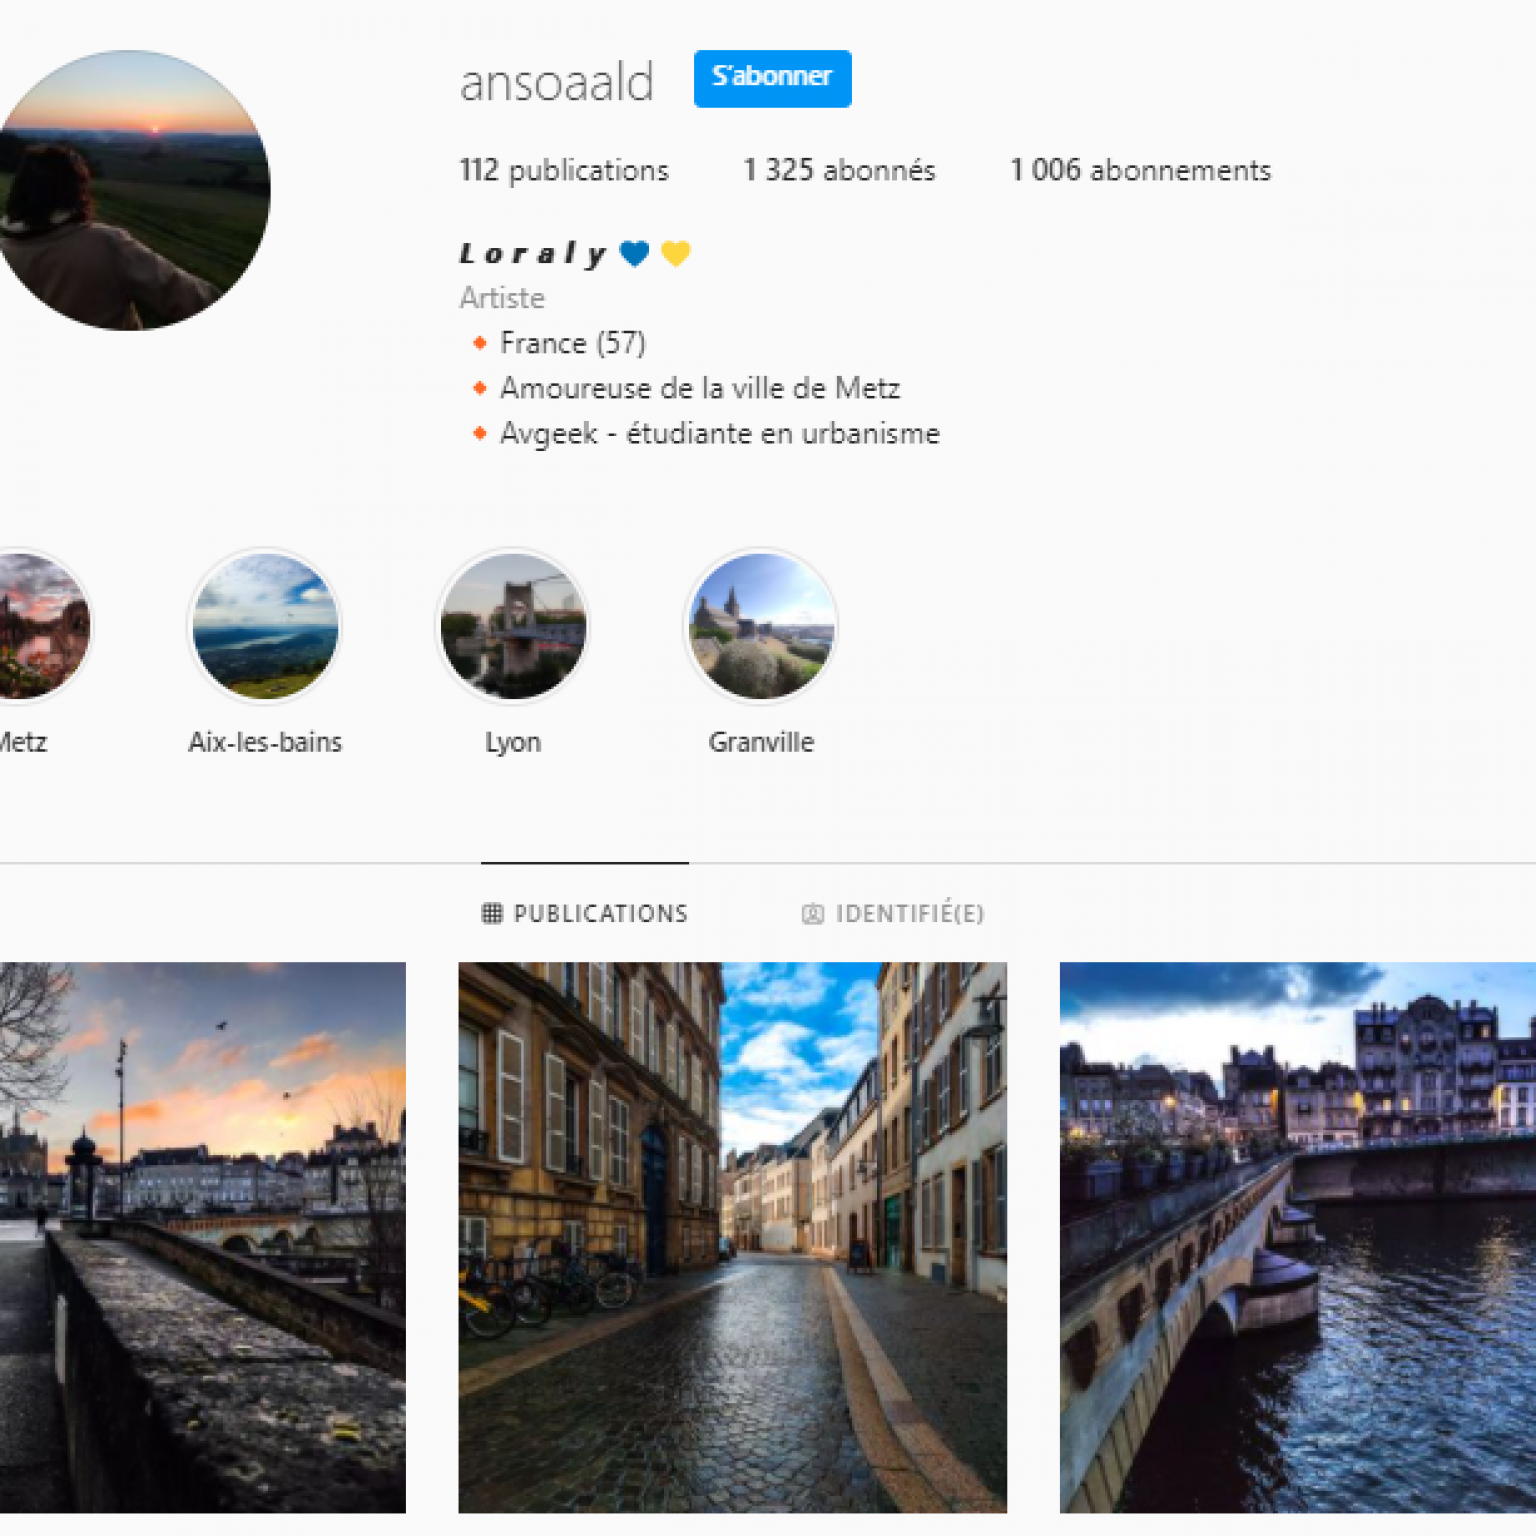Viewport: 1536px width, 1536px height.
Task: Switch to the PUBLICATIONS tab
Action: coord(585,913)
